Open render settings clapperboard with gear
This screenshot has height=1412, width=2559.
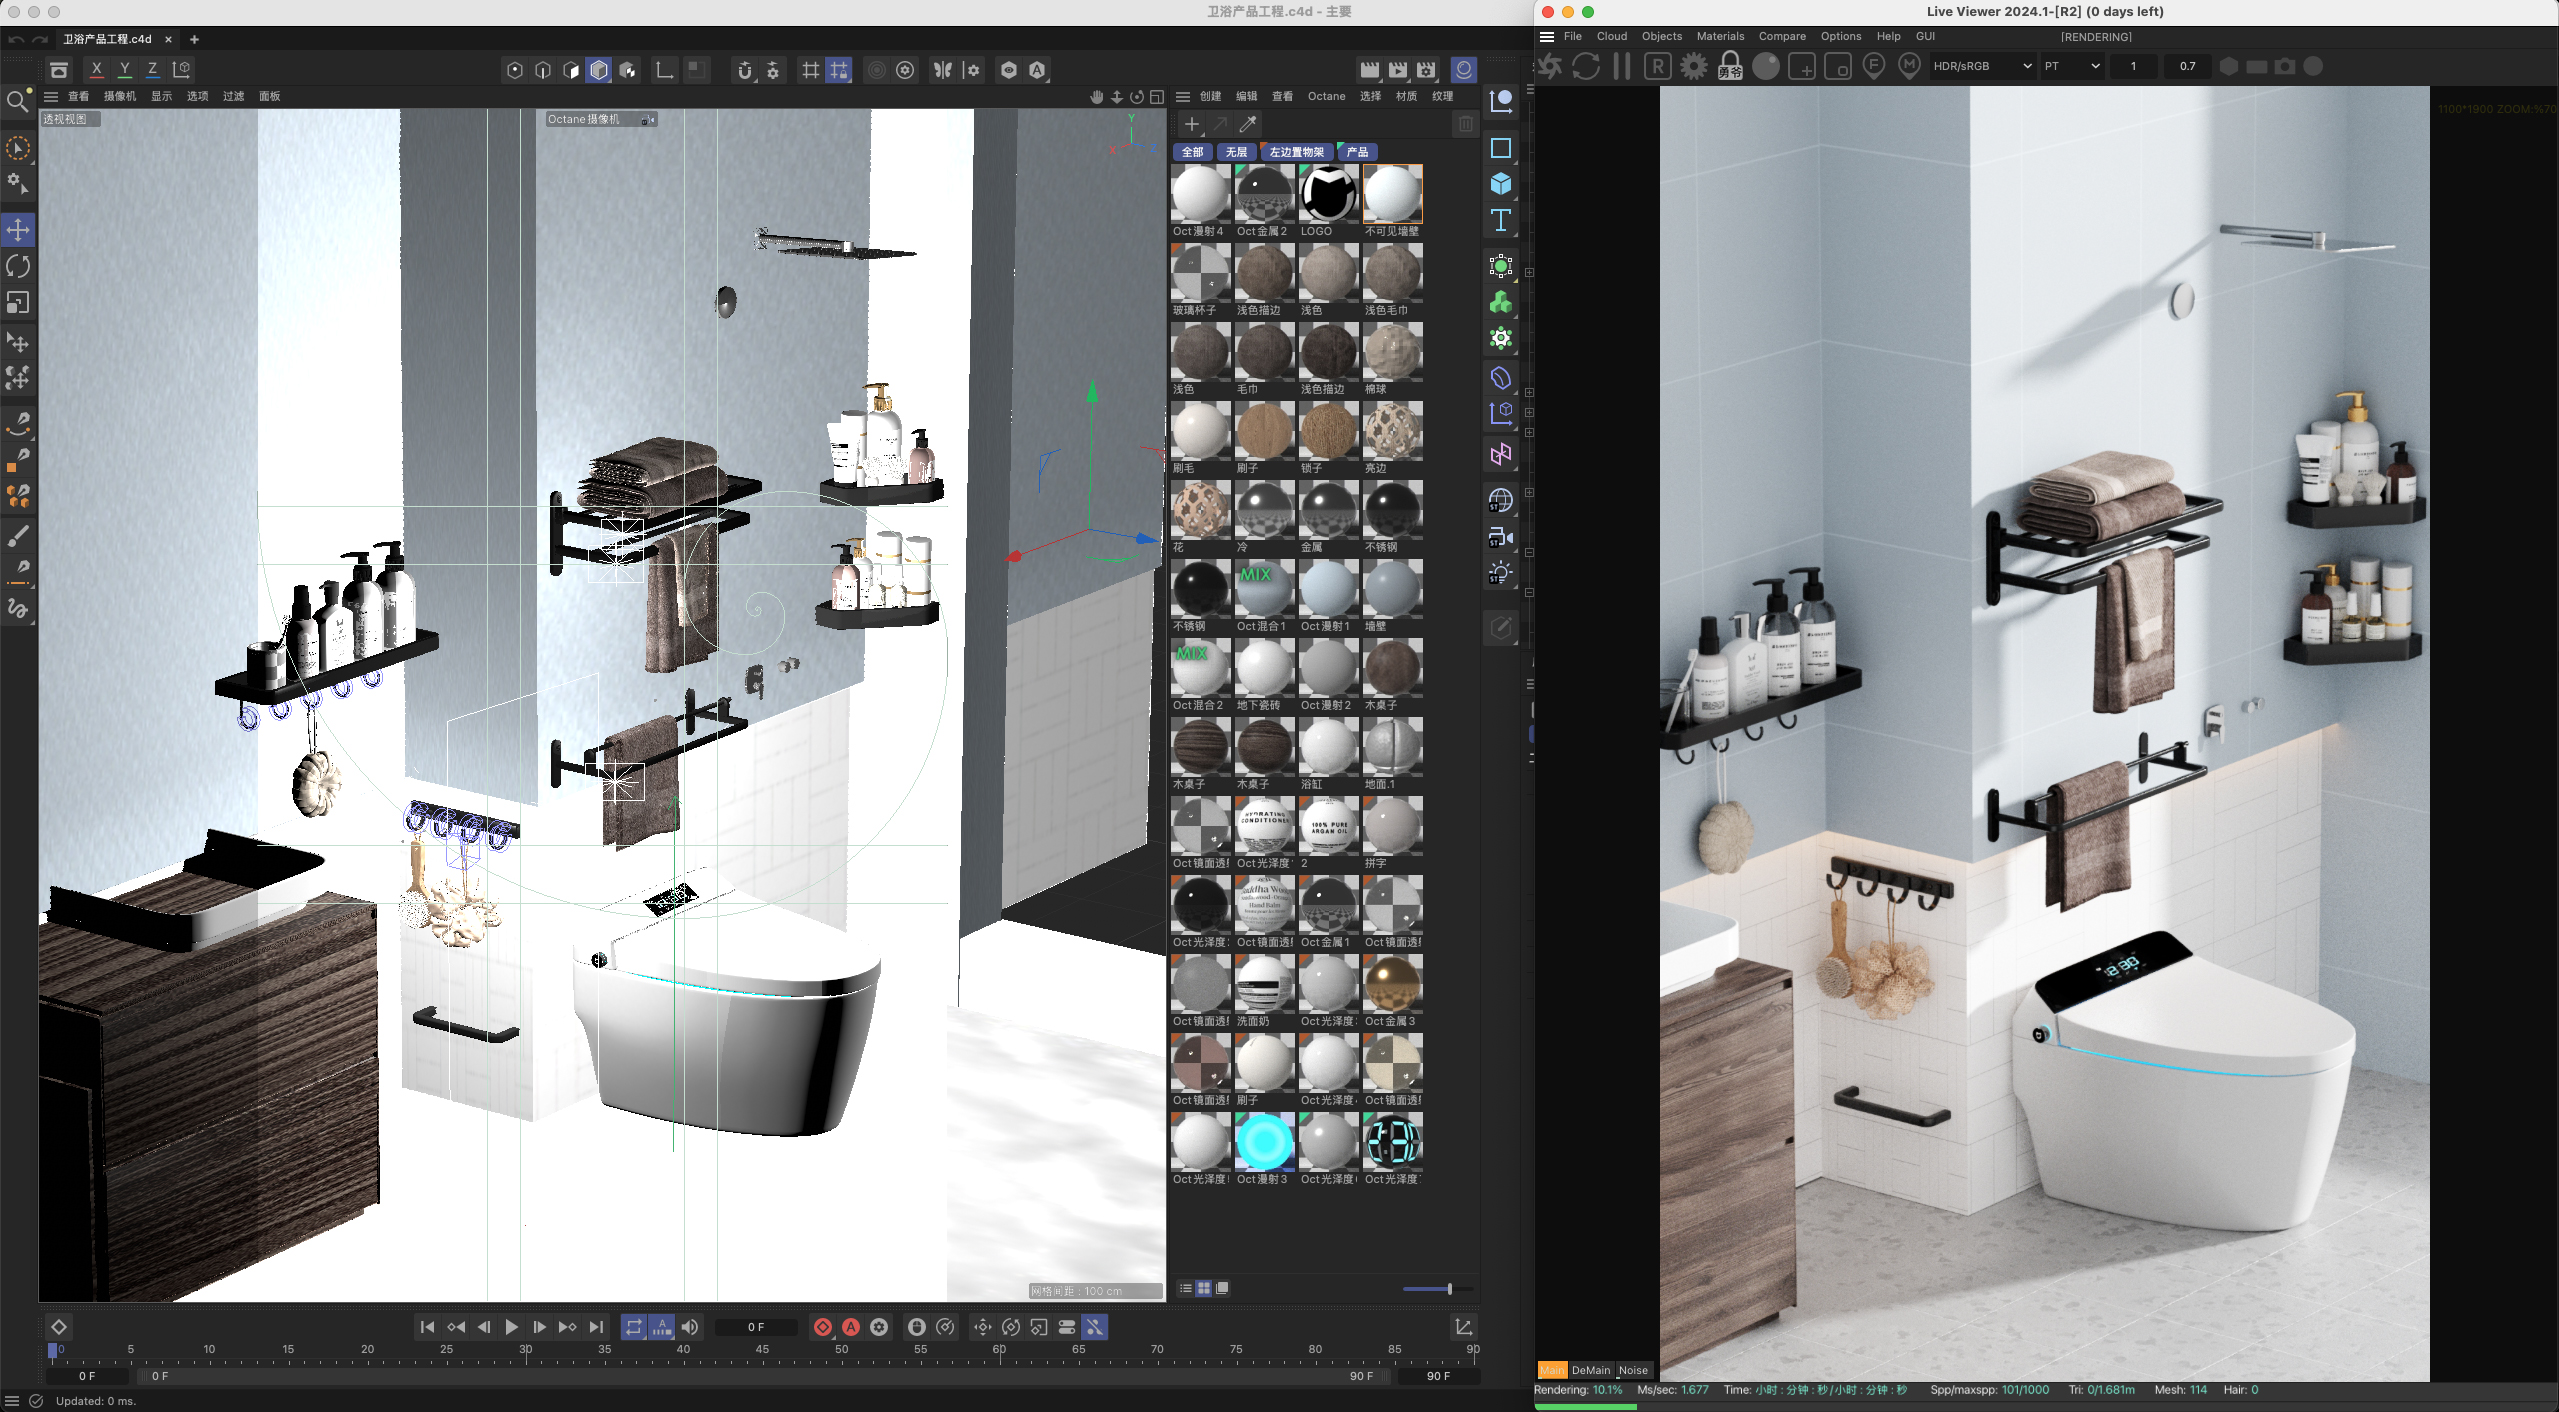coord(1426,70)
